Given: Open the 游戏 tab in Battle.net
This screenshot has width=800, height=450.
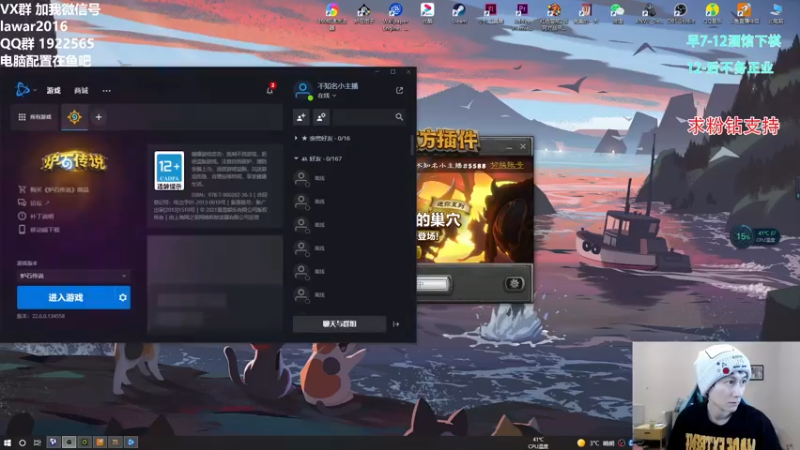Looking at the screenshot, I should [x=54, y=90].
